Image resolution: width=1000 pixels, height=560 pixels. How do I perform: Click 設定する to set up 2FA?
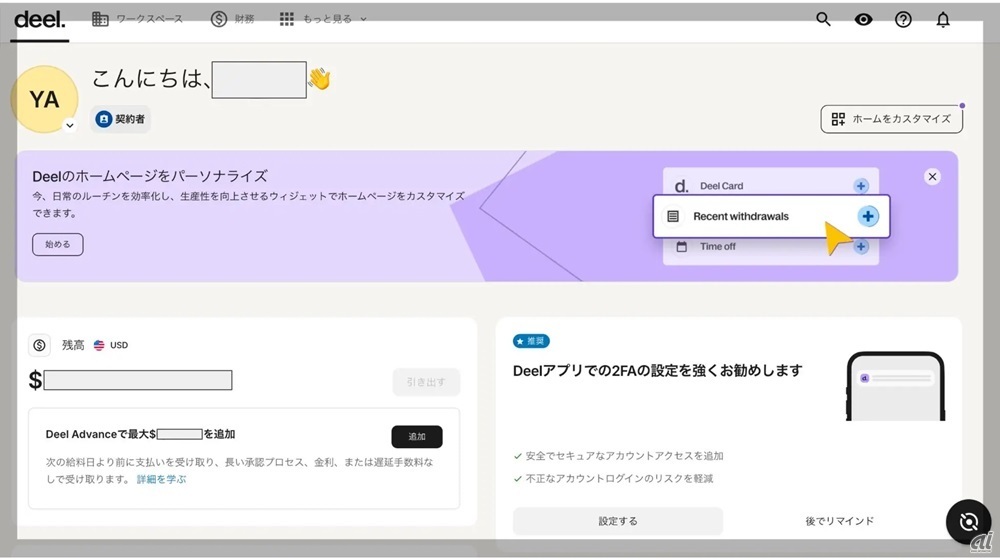click(x=617, y=521)
